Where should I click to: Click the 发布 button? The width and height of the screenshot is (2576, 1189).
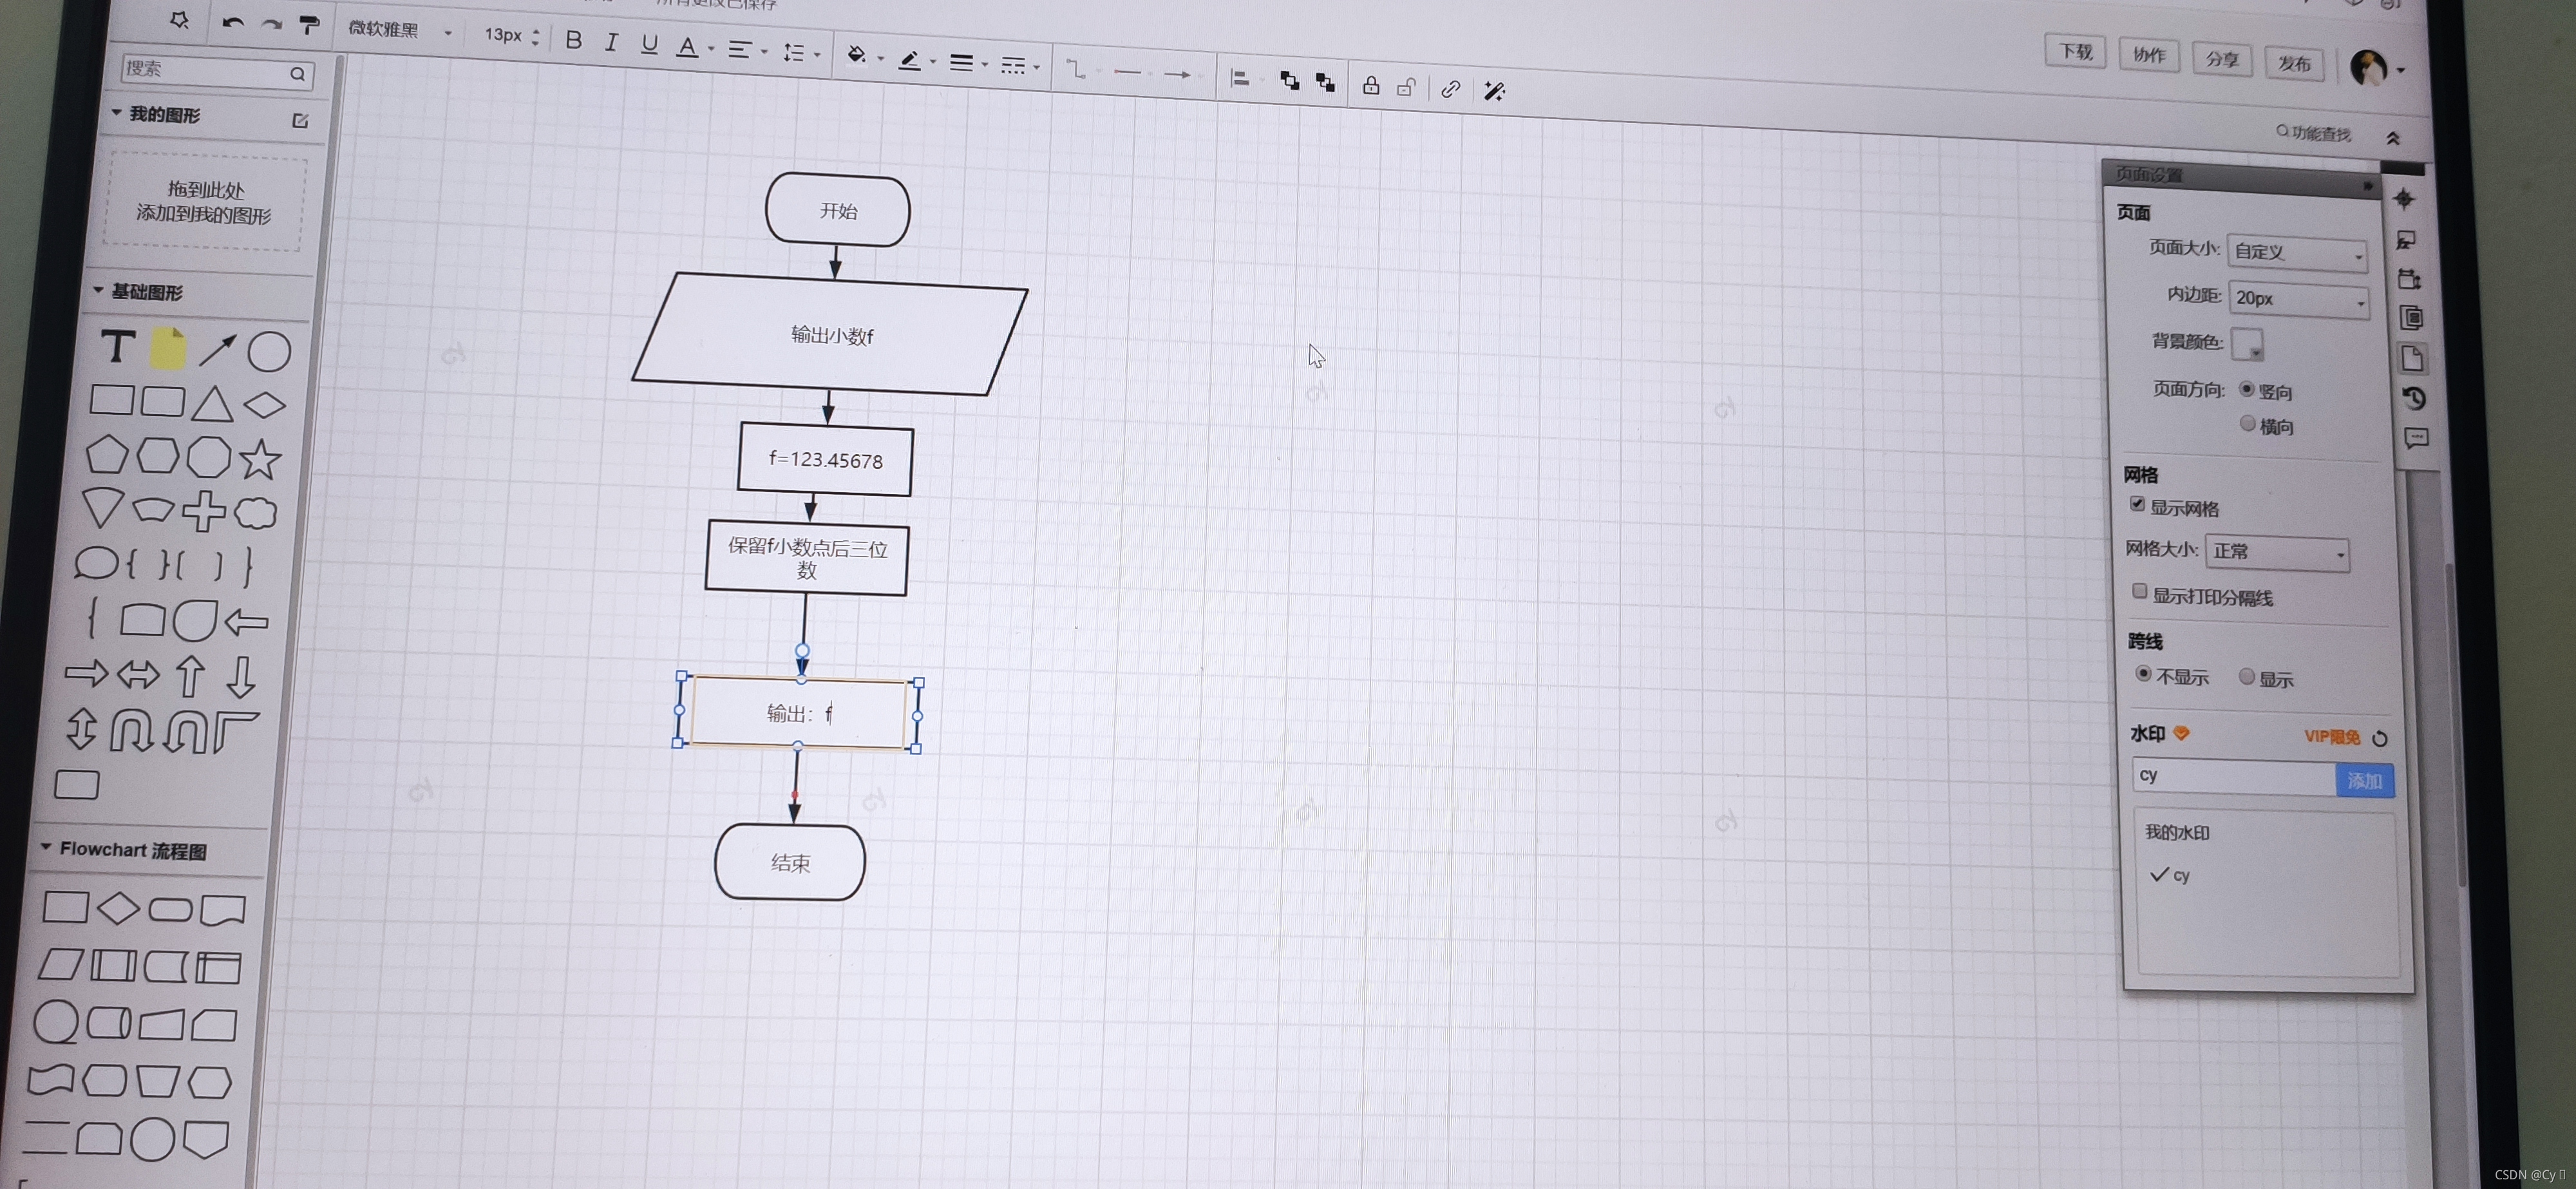point(2294,64)
